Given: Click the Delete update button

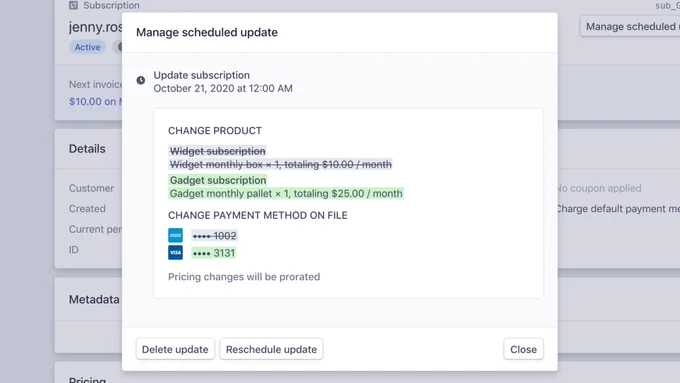Looking at the screenshot, I should (x=175, y=349).
